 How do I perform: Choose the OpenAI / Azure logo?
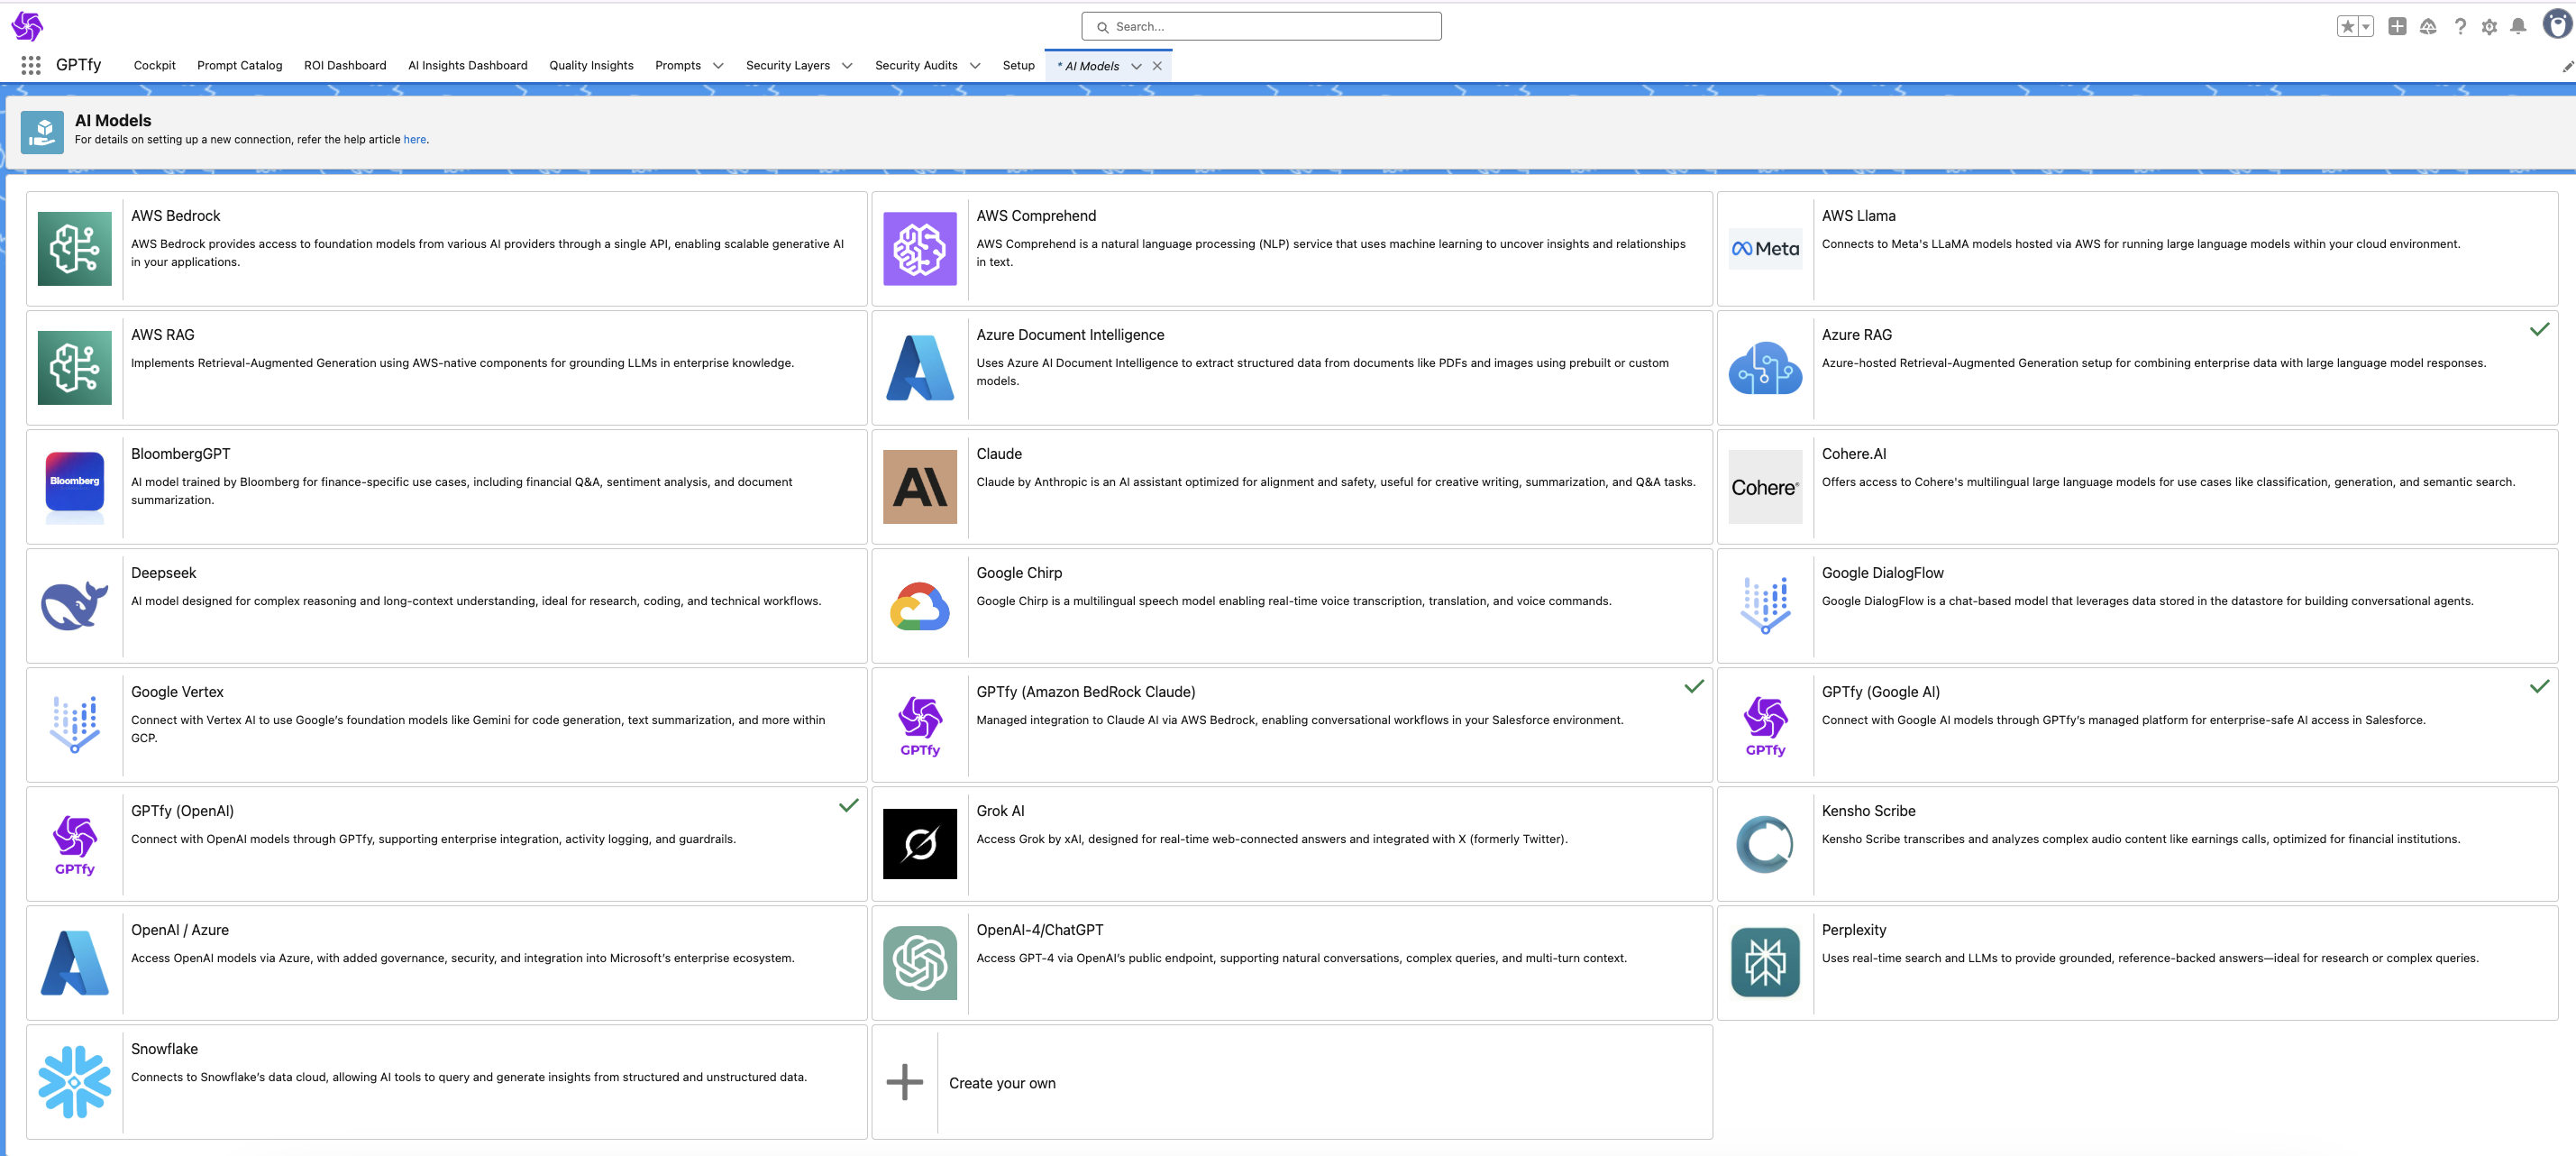tap(75, 963)
